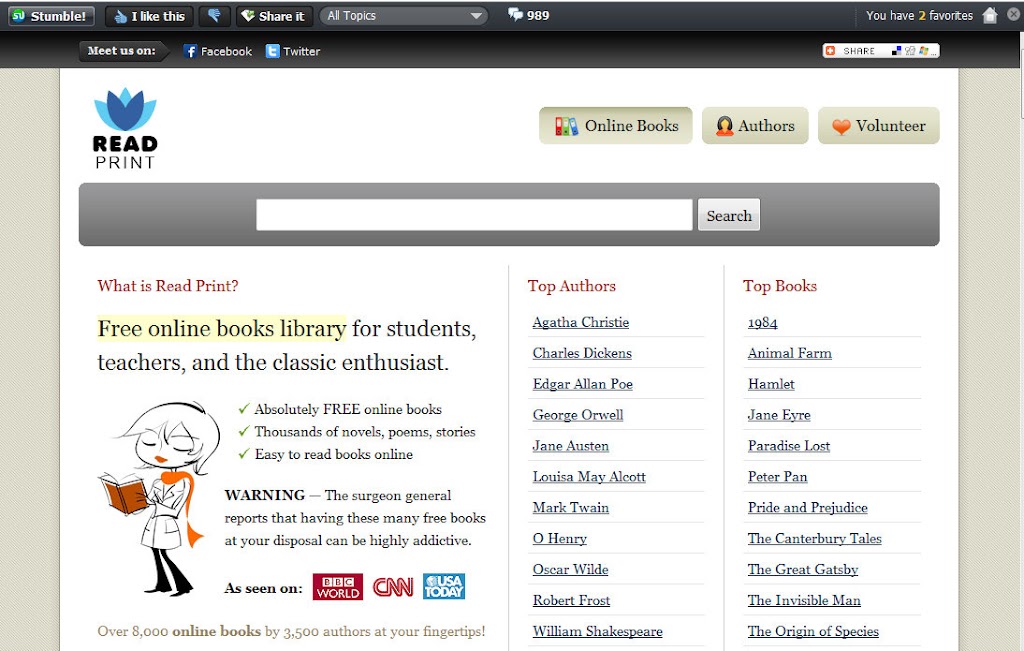Click the reading girl illustration

pos(159,499)
